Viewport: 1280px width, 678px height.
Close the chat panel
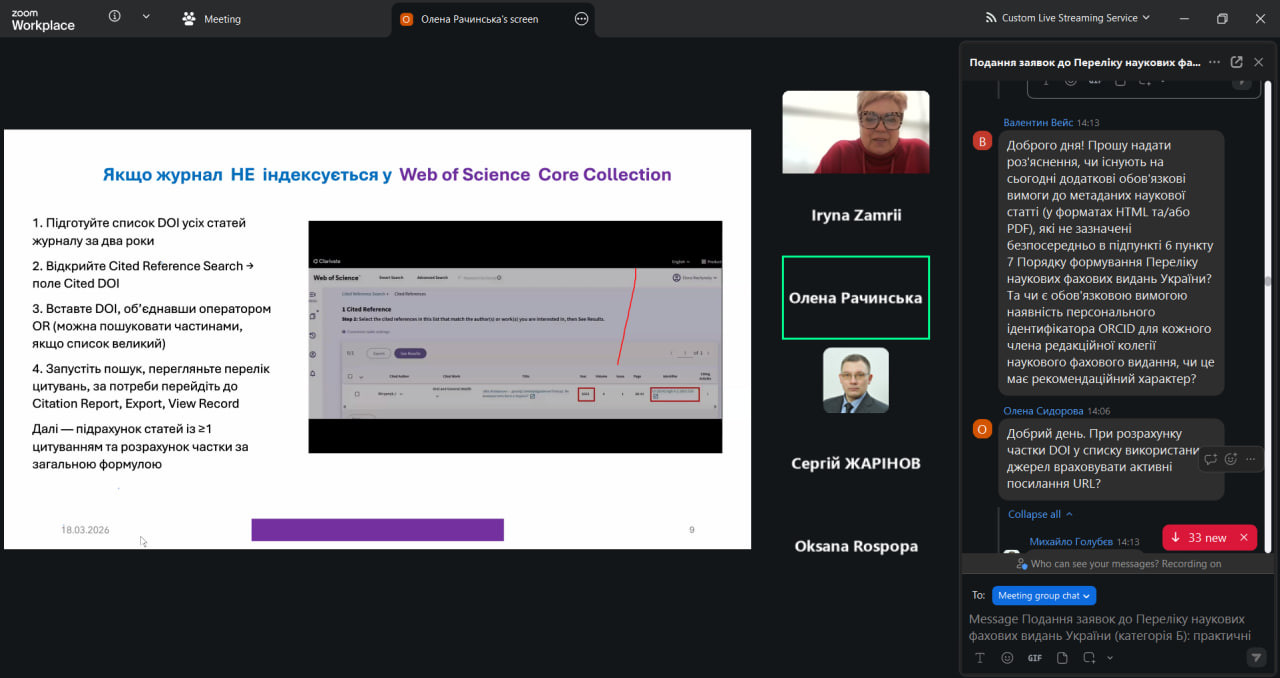(1259, 62)
